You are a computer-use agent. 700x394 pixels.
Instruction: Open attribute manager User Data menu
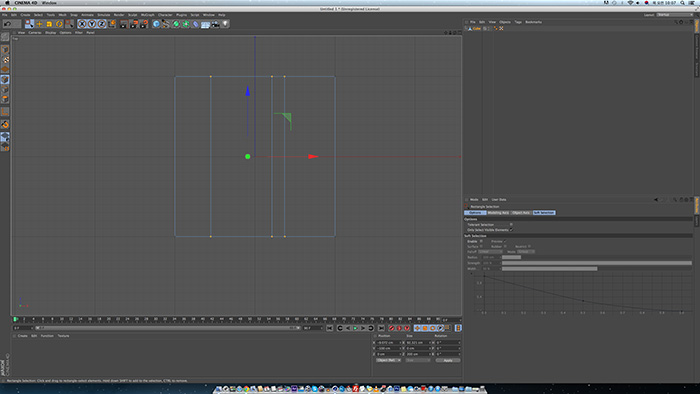tap(499, 199)
